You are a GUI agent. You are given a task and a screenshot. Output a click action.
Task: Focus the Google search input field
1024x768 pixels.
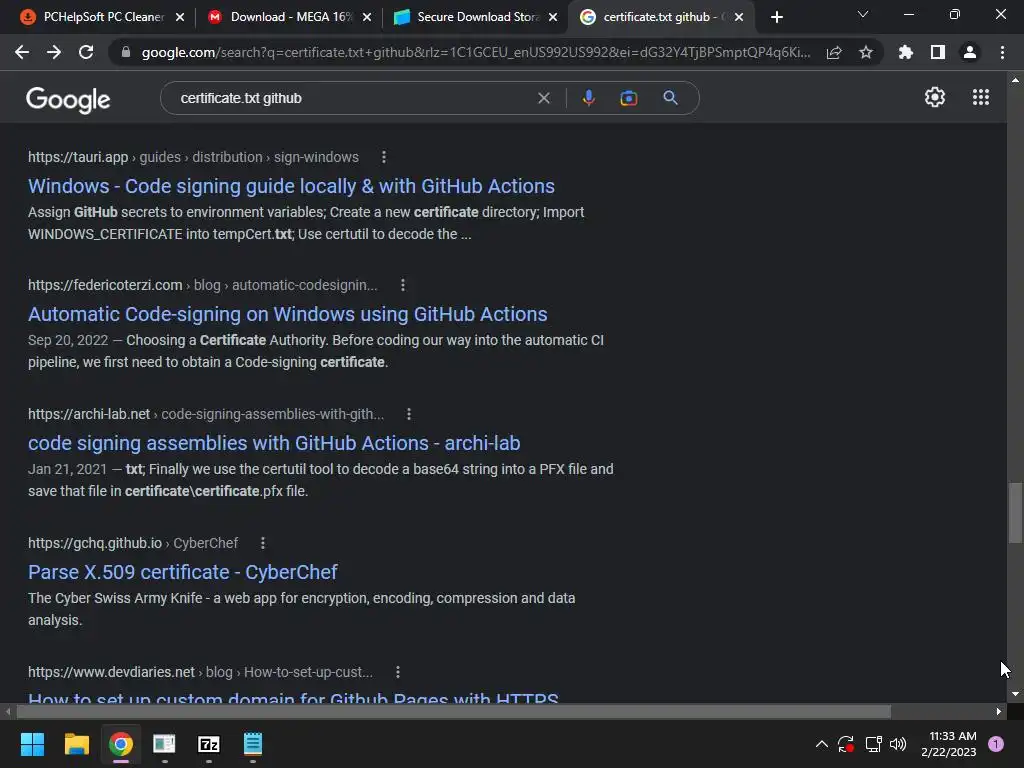(353, 98)
